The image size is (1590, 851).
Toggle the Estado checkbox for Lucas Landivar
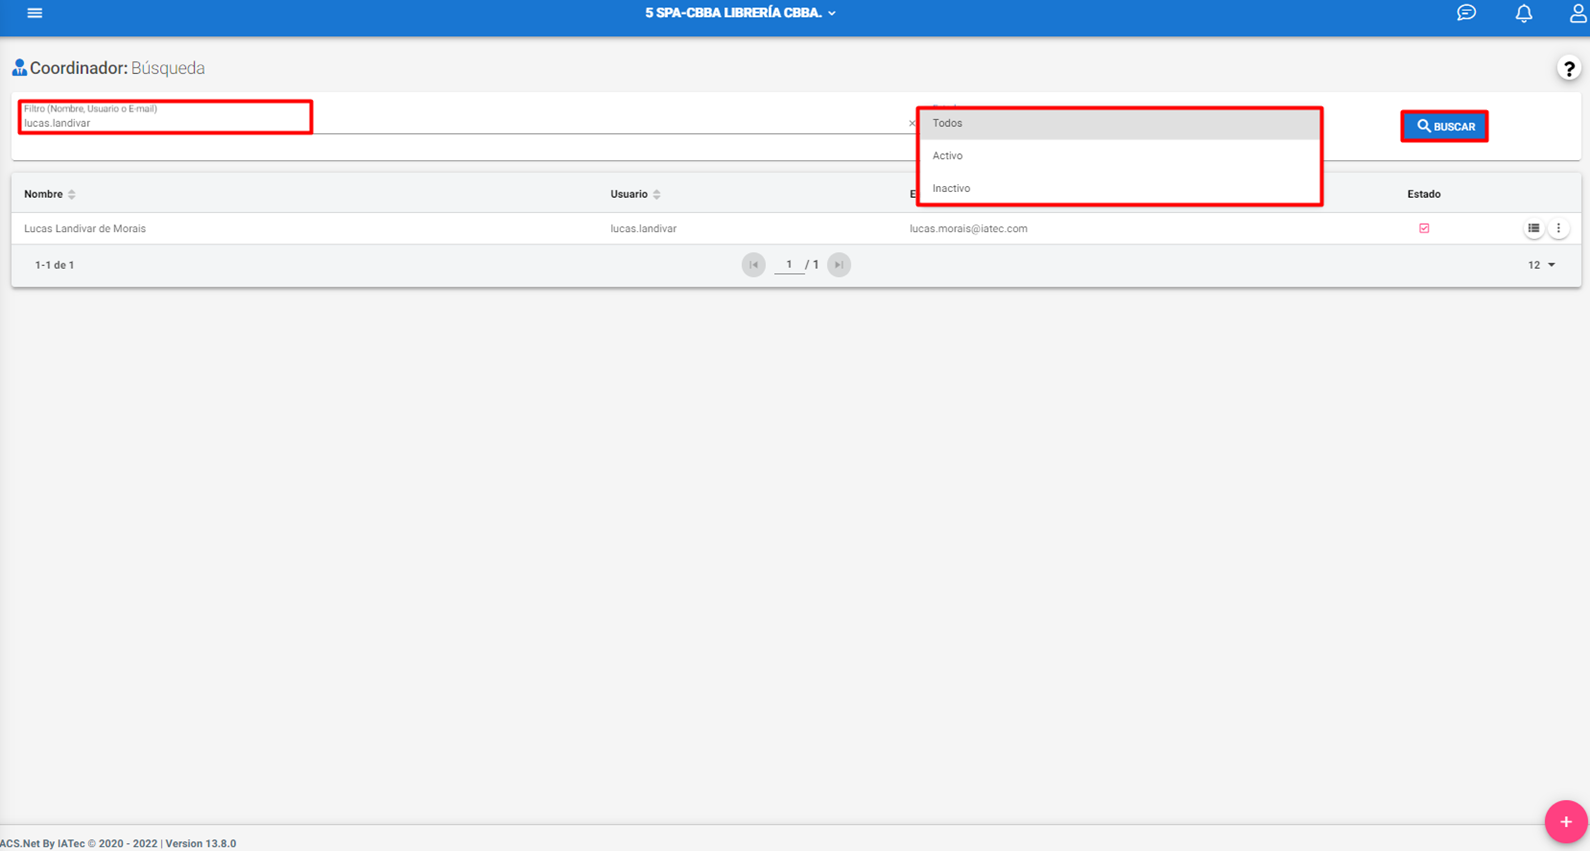[x=1424, y=228]
